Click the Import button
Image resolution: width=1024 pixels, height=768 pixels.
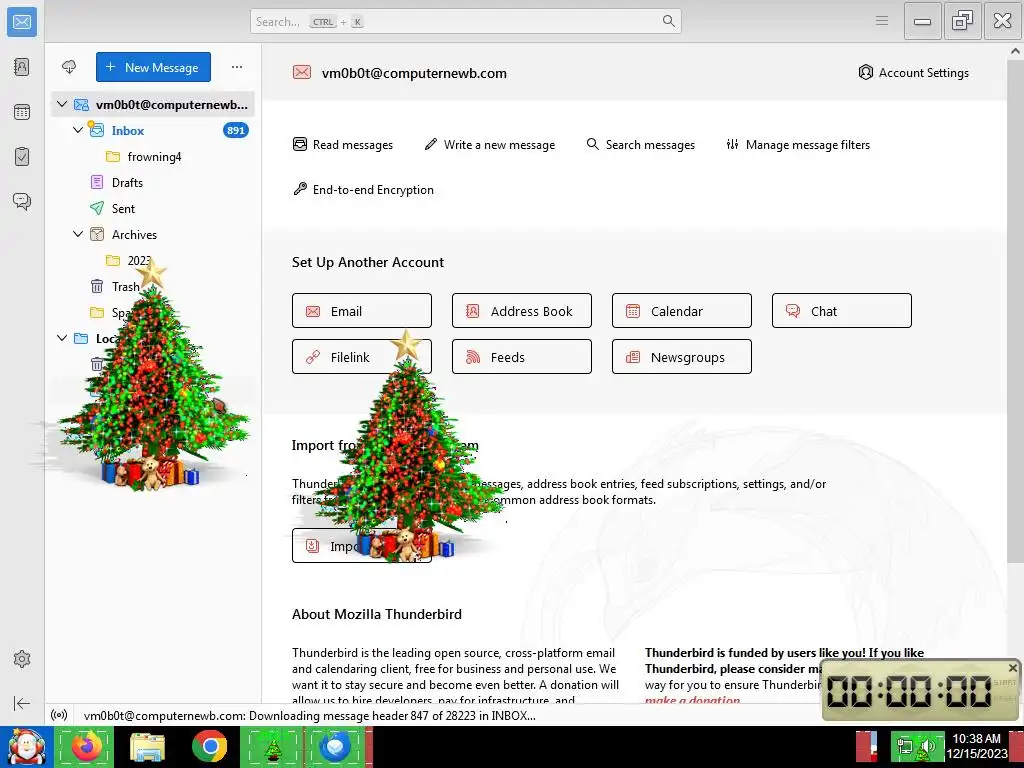pyautogui.click(x=362, y=545)
